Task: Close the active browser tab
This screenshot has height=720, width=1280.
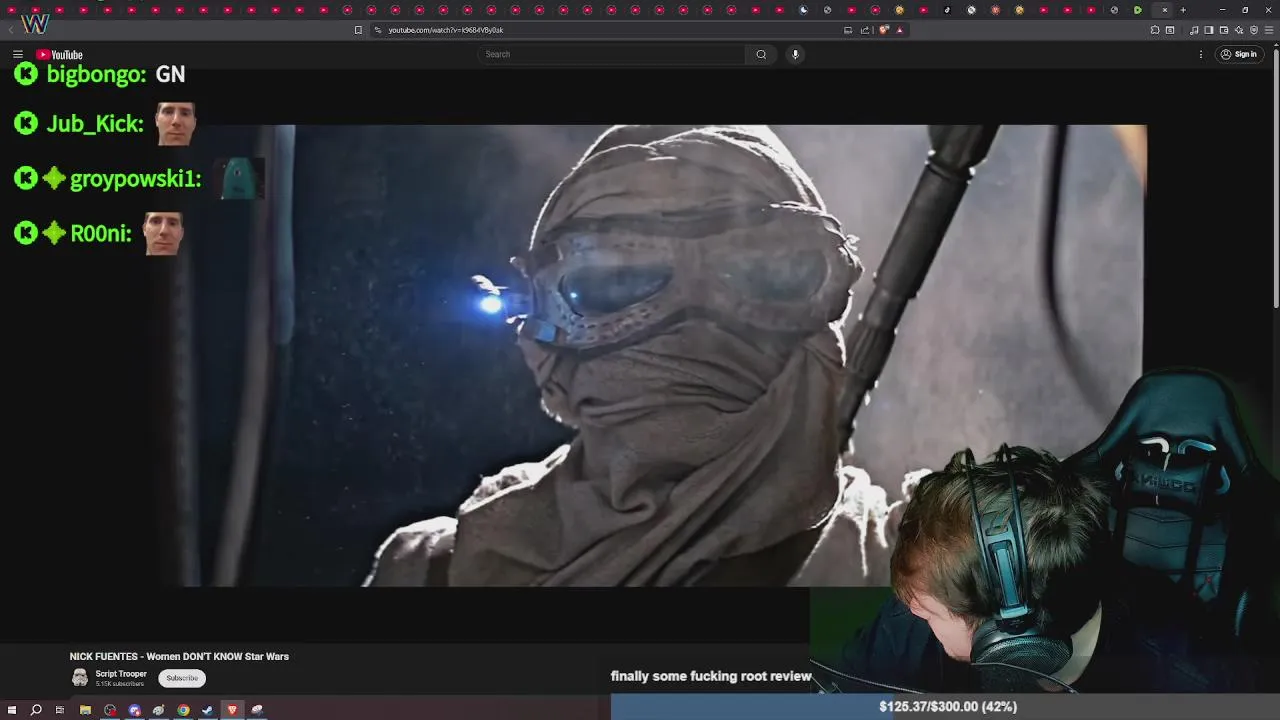Action: 1165,10
